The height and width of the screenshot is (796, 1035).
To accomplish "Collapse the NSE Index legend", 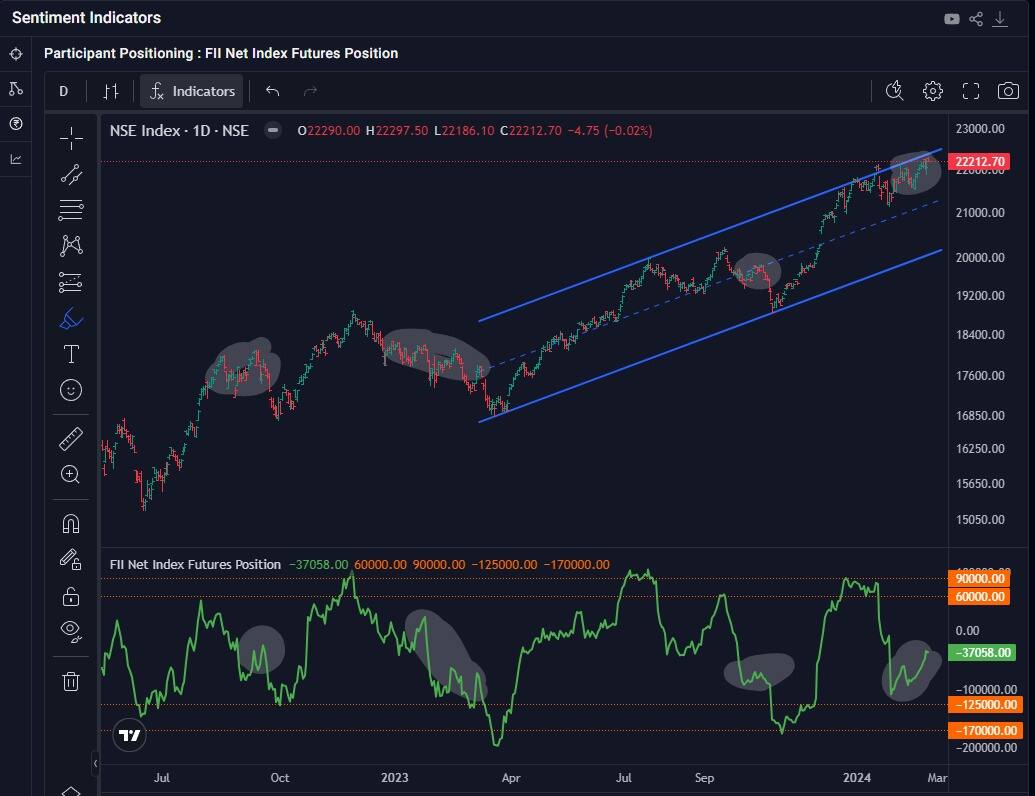I will pyautogui.click(x=271, y=130).
